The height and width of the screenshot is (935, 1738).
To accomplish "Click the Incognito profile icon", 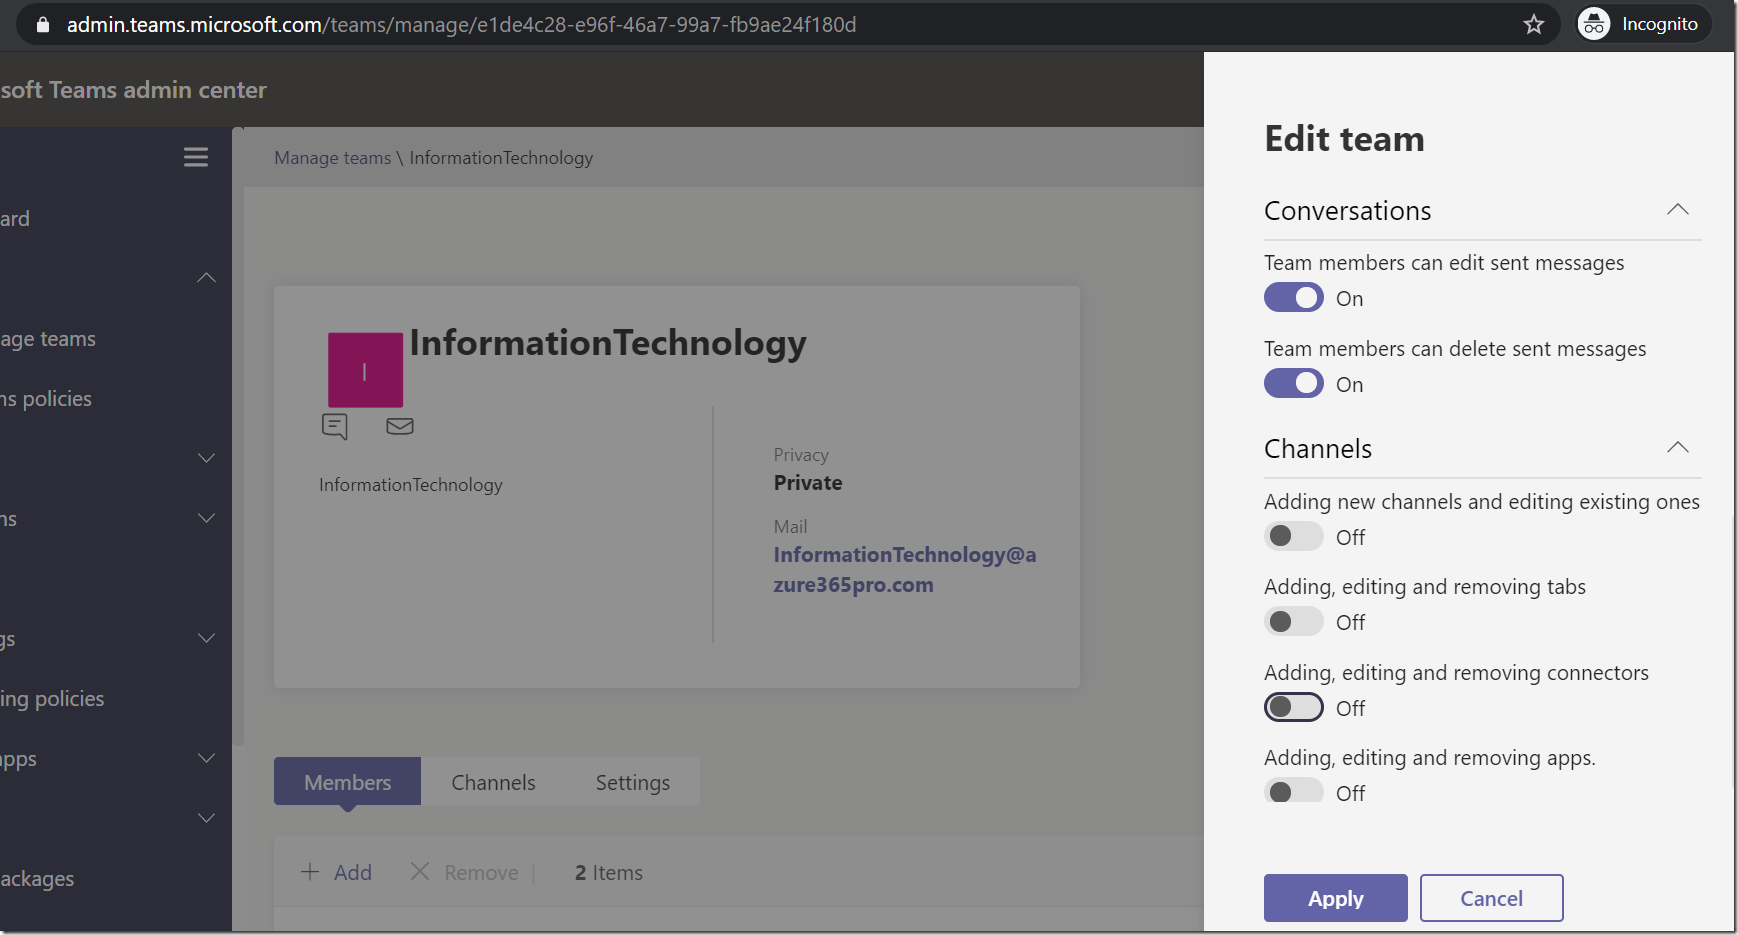I will pyautogui.click(x=1594, y=24).
